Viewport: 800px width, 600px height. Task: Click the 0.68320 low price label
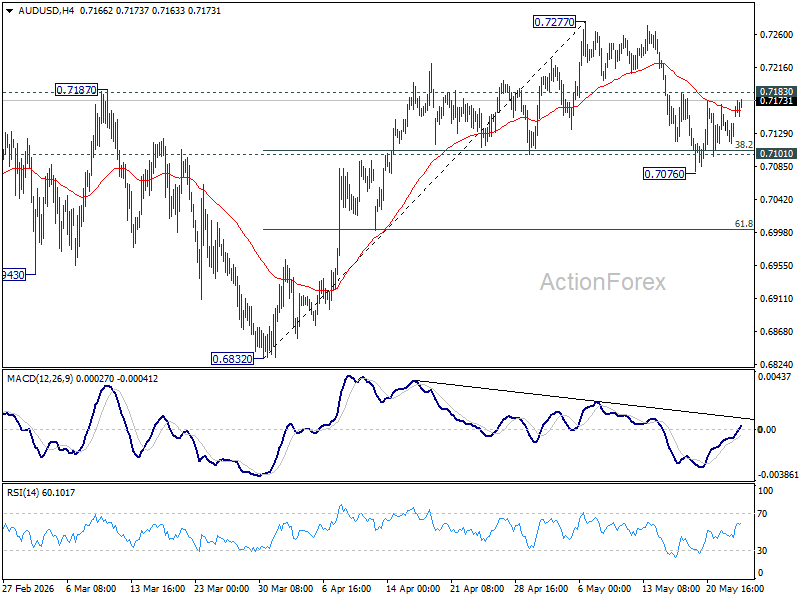(232, 359)
